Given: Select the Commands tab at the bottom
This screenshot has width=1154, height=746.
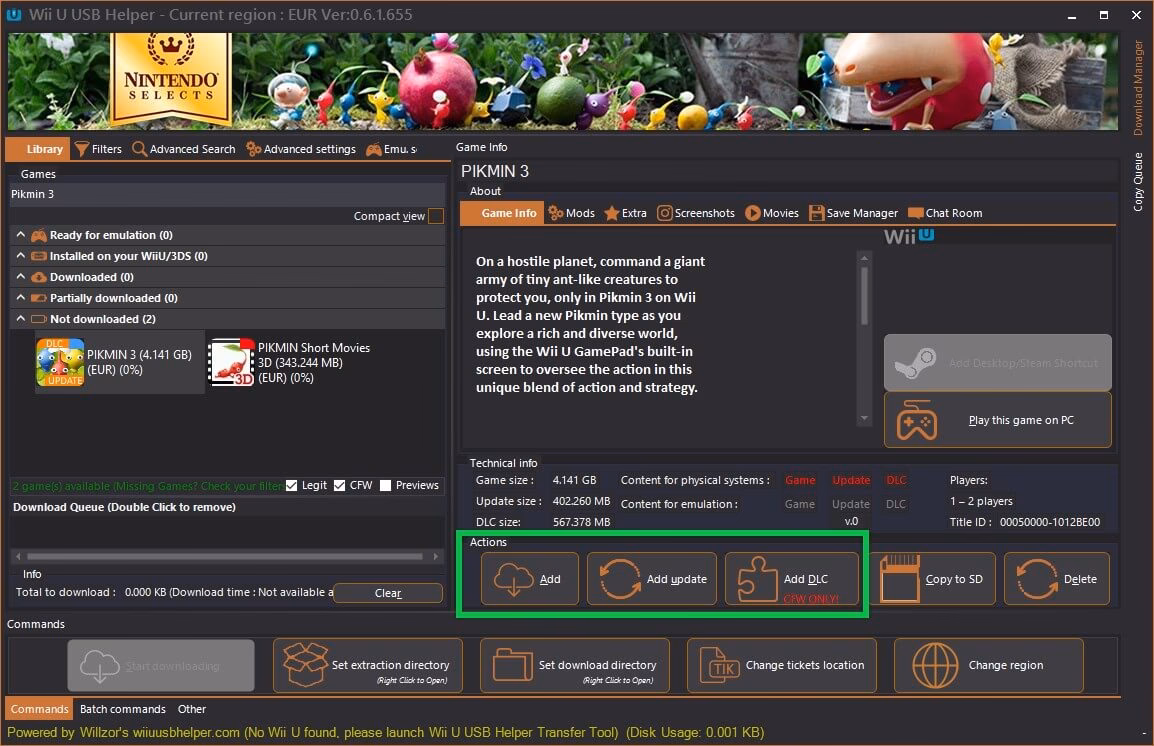Looking at the screenshot, I should (x=39, y=708).
